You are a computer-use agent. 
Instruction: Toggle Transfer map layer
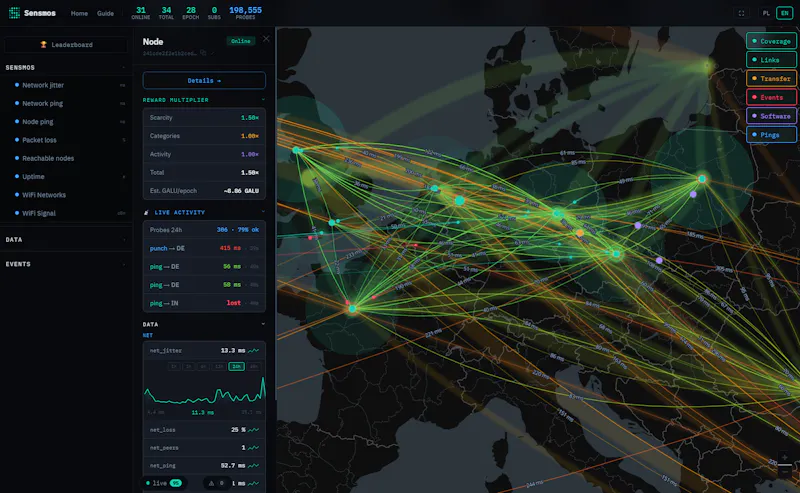(x=771, y=79)
